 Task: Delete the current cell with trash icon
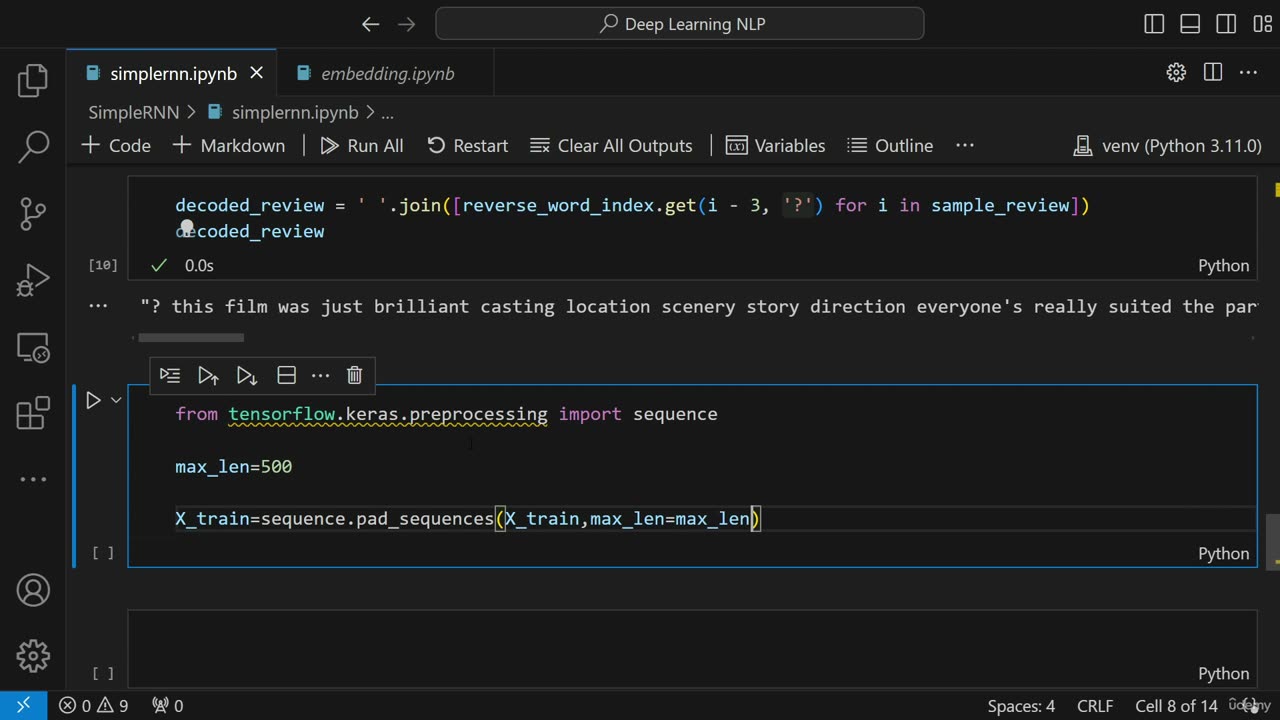(x=354, y=375)
